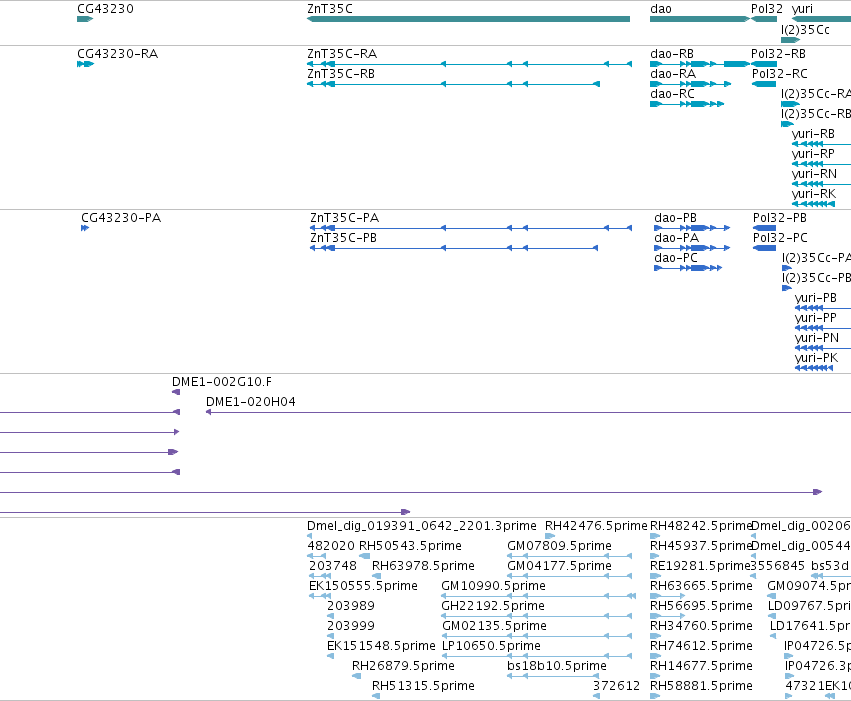The height and width of the screenshot is (701, 851).
Task: Click the RH63665.5prime EST label
Action: [x=701, y=586]
